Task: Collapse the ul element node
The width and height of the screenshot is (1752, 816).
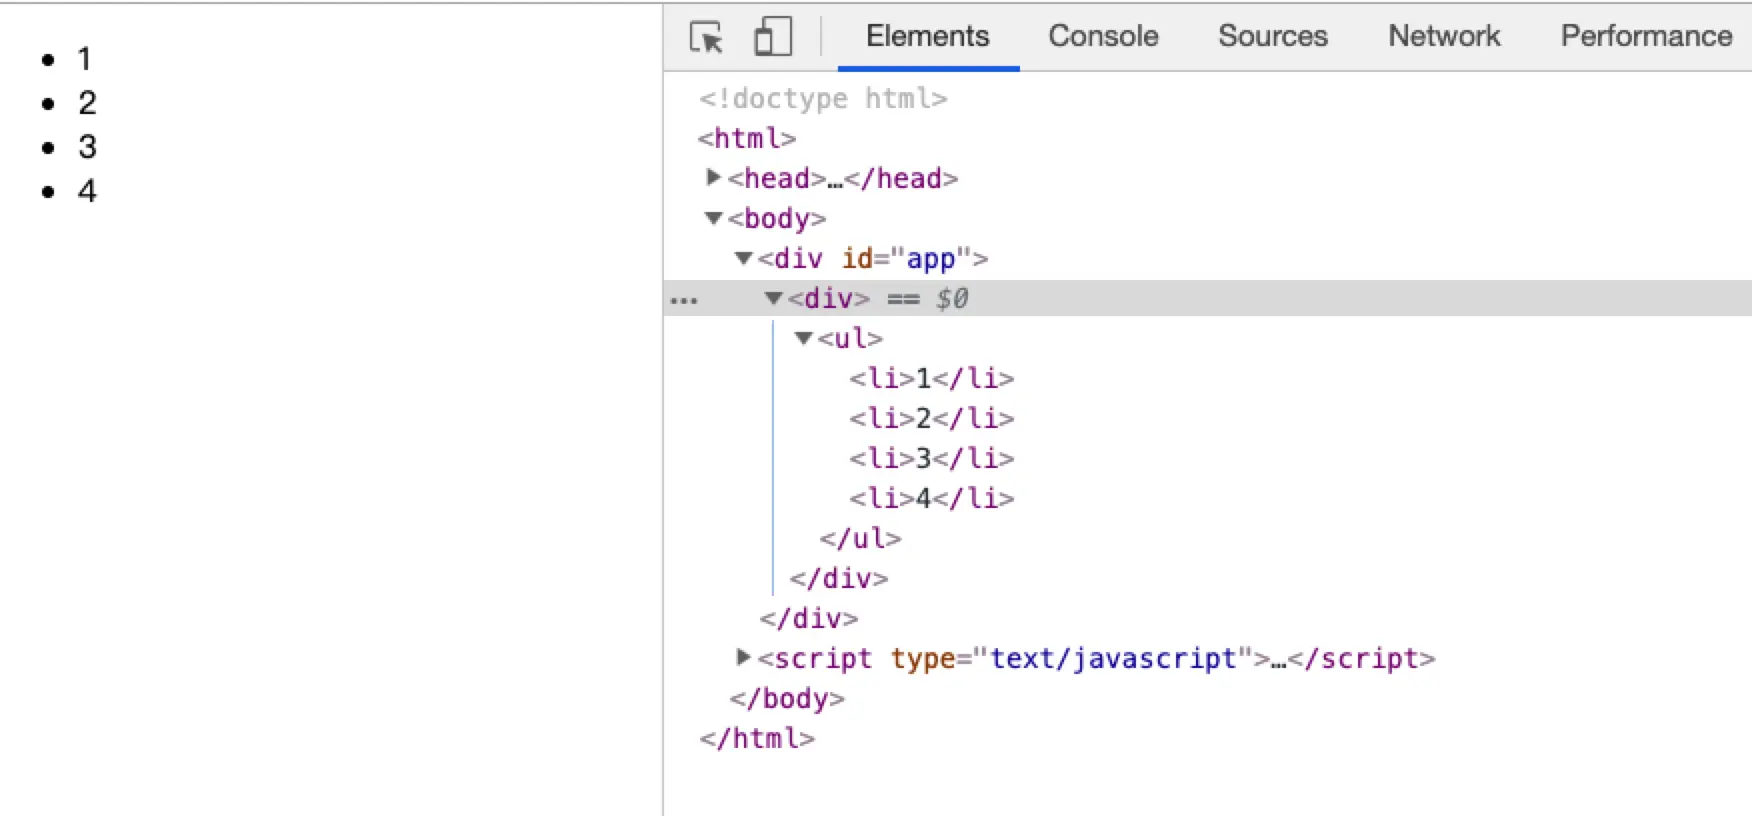Action: point(803,338)
